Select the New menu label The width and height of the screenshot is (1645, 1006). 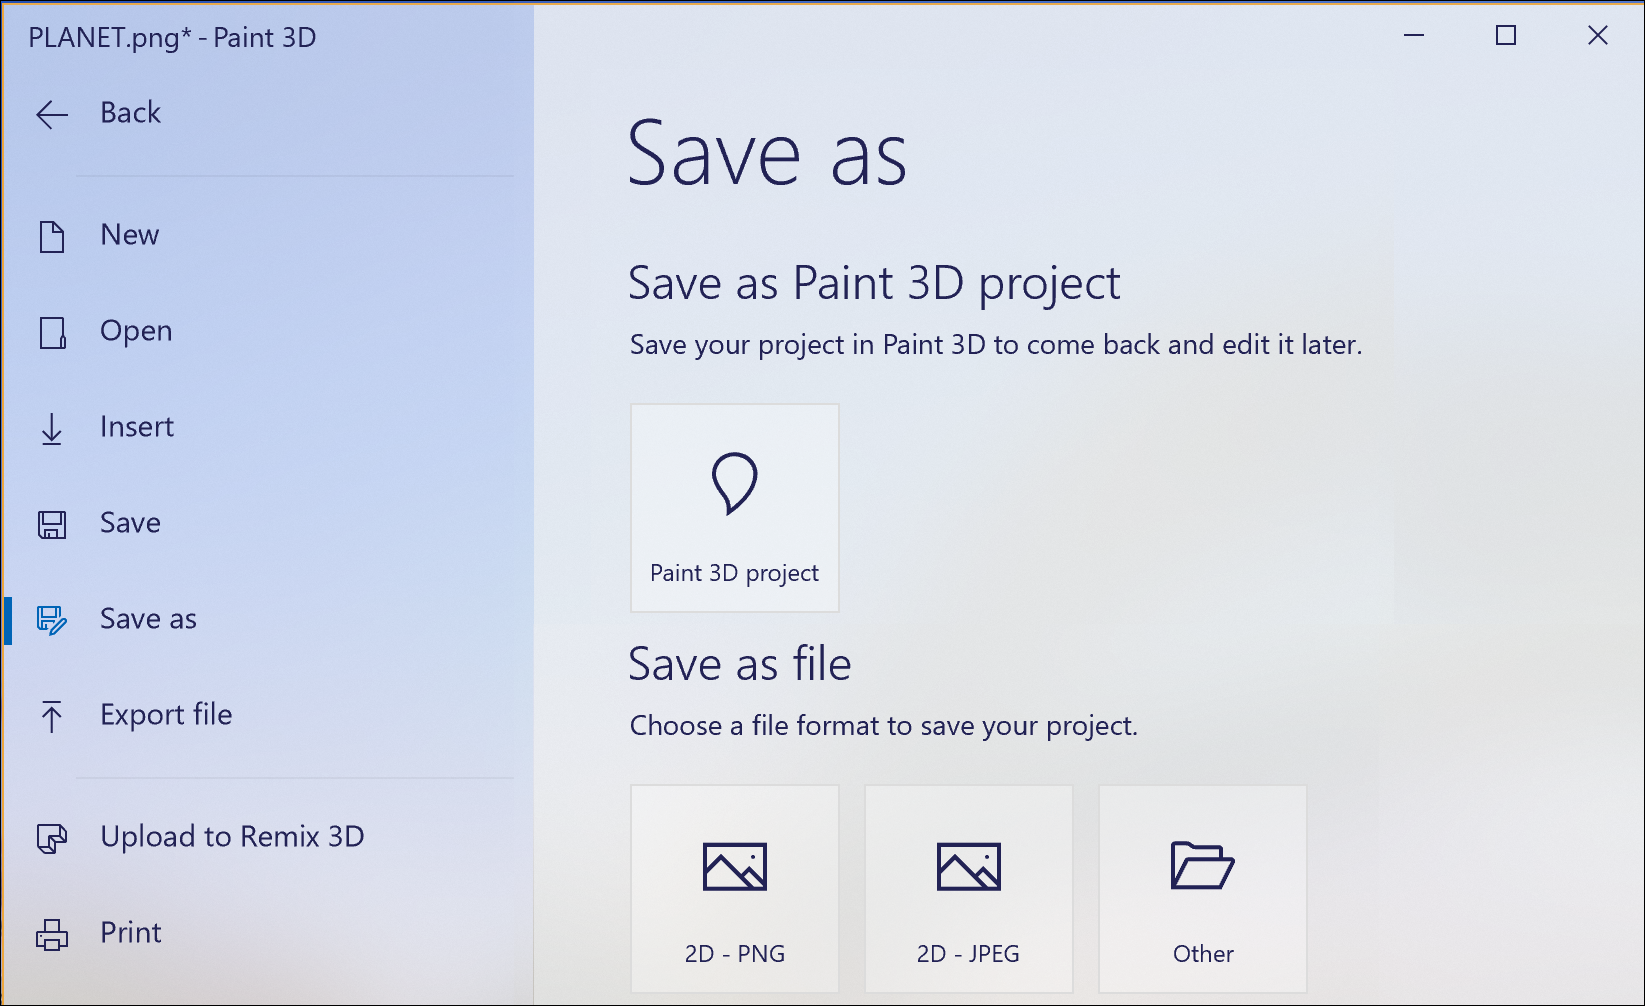point(130,235)
